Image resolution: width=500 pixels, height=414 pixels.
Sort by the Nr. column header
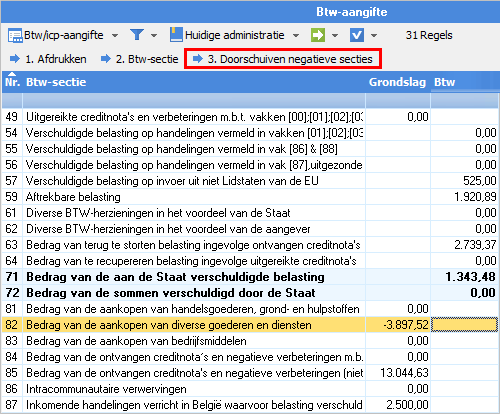[x=12, y=82]
